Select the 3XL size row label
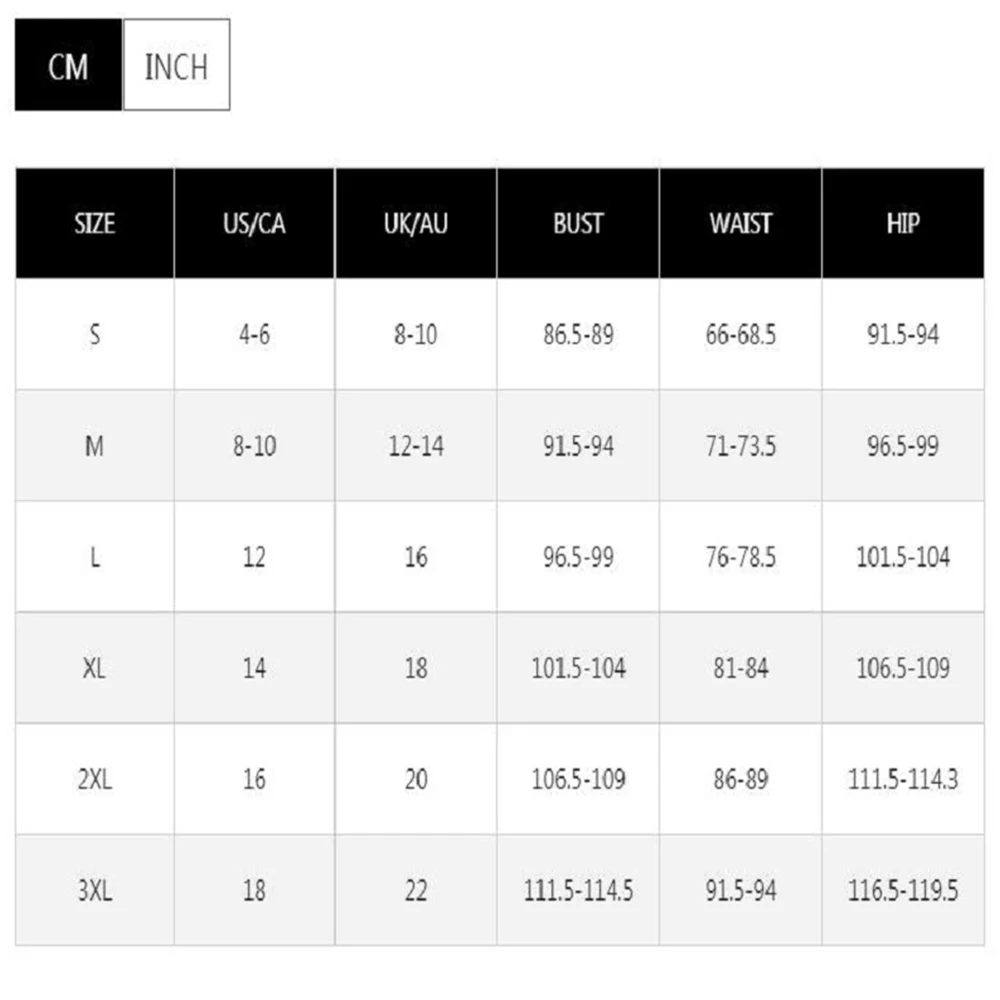 (94, 890)
